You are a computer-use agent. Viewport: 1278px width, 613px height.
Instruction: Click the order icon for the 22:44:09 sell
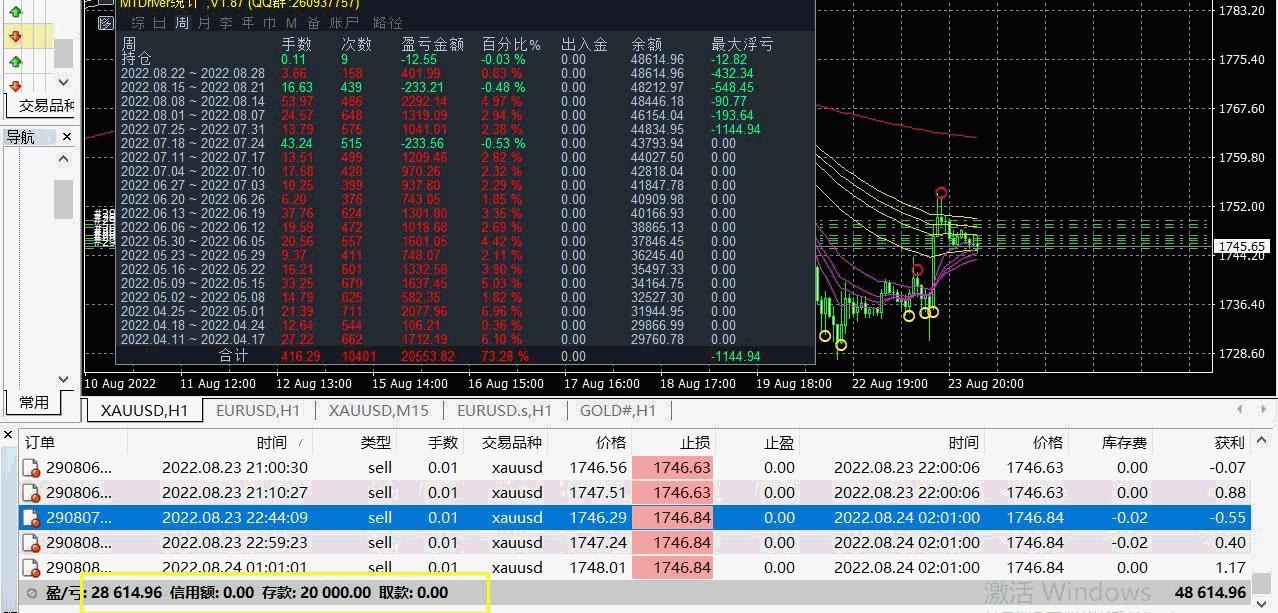click(32, 518)
